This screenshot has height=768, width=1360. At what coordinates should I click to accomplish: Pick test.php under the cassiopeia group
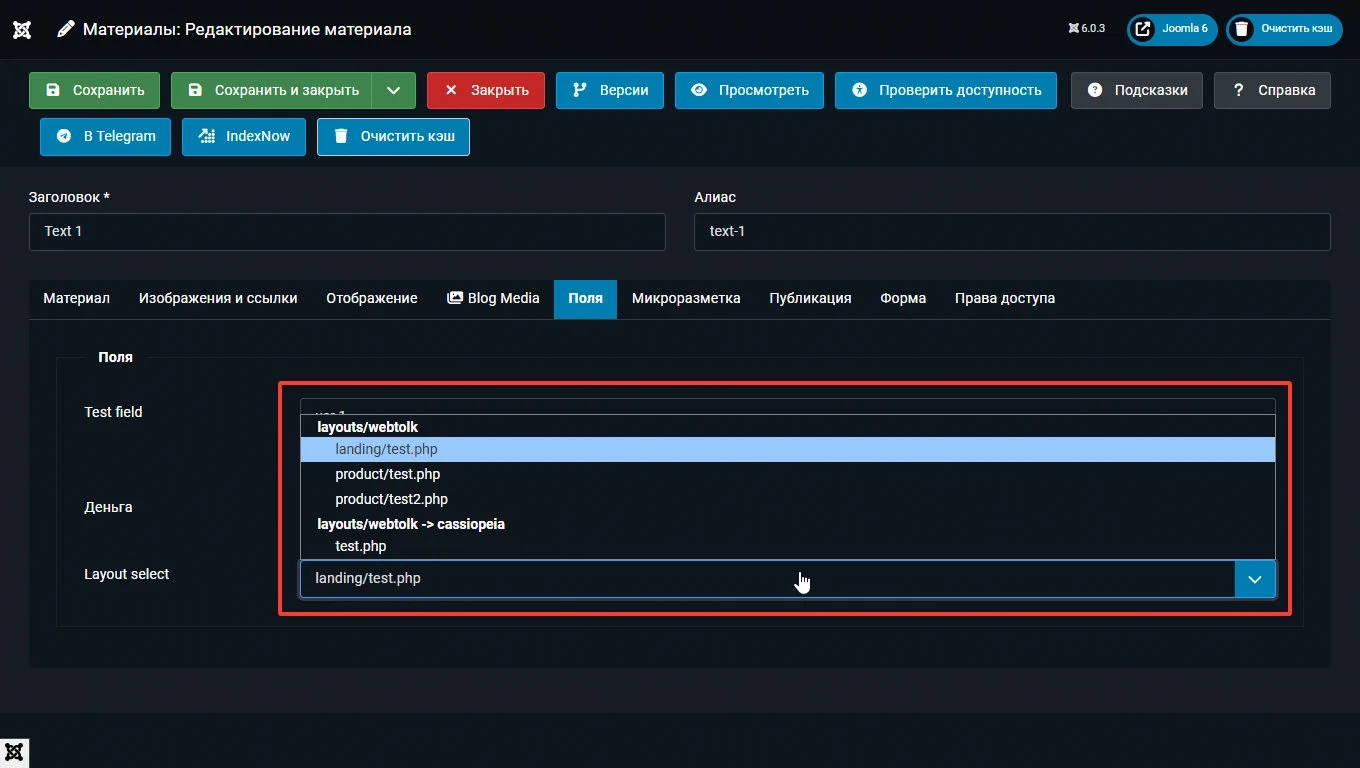pos(361,546)
